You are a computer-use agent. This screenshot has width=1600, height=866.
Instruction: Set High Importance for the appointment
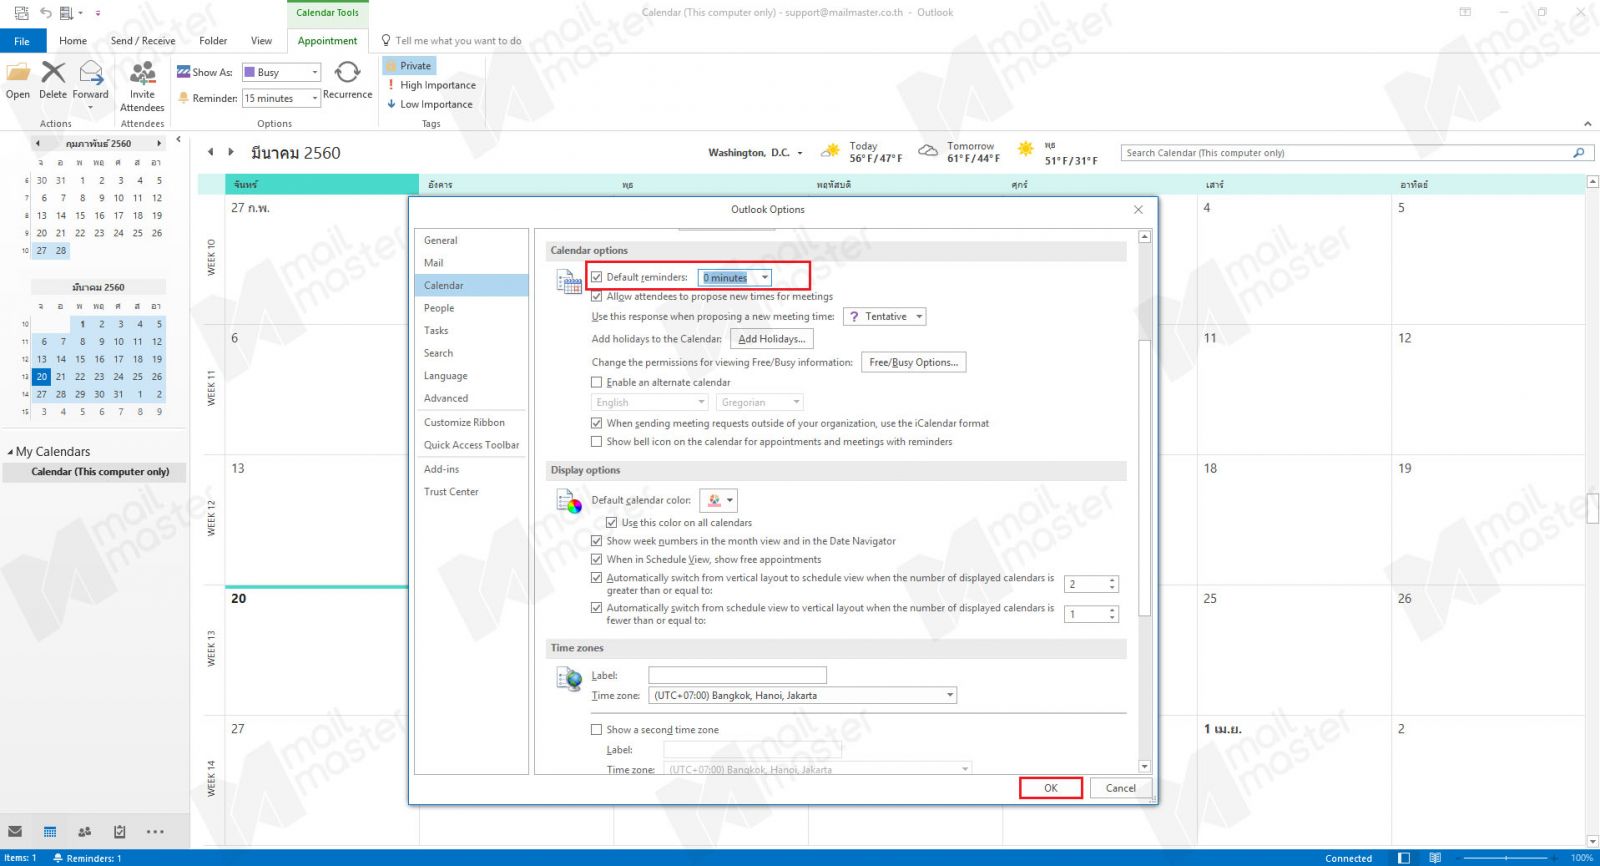pyautogui.click(x=431, y=85)
